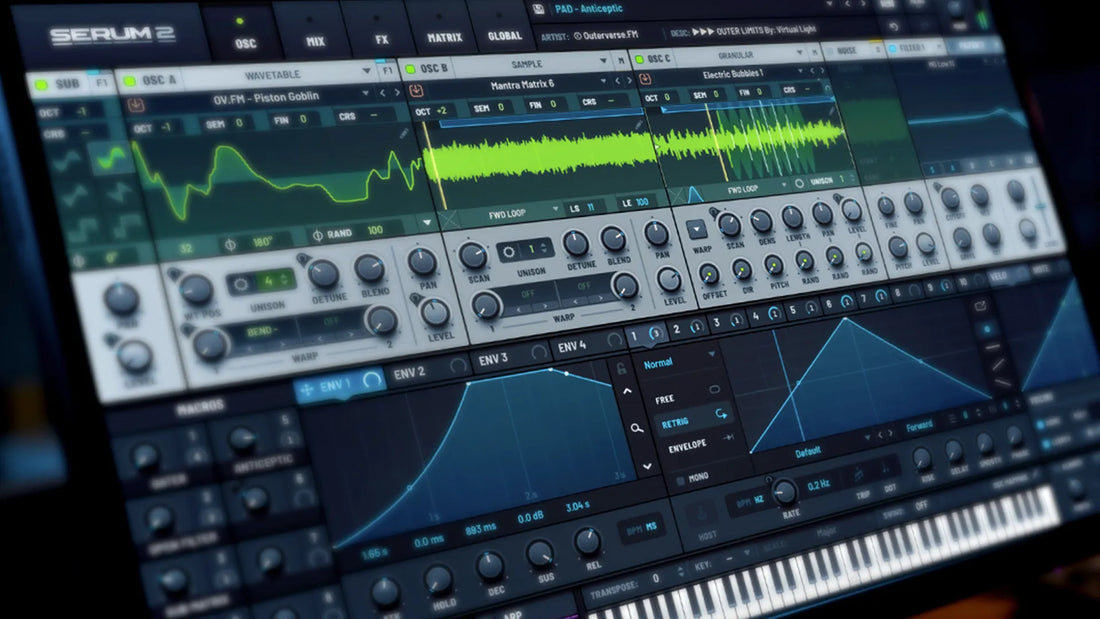Click the previous preset arrow in header
The width and height of the screenshot is (1100, 619).
pos(848,5)
